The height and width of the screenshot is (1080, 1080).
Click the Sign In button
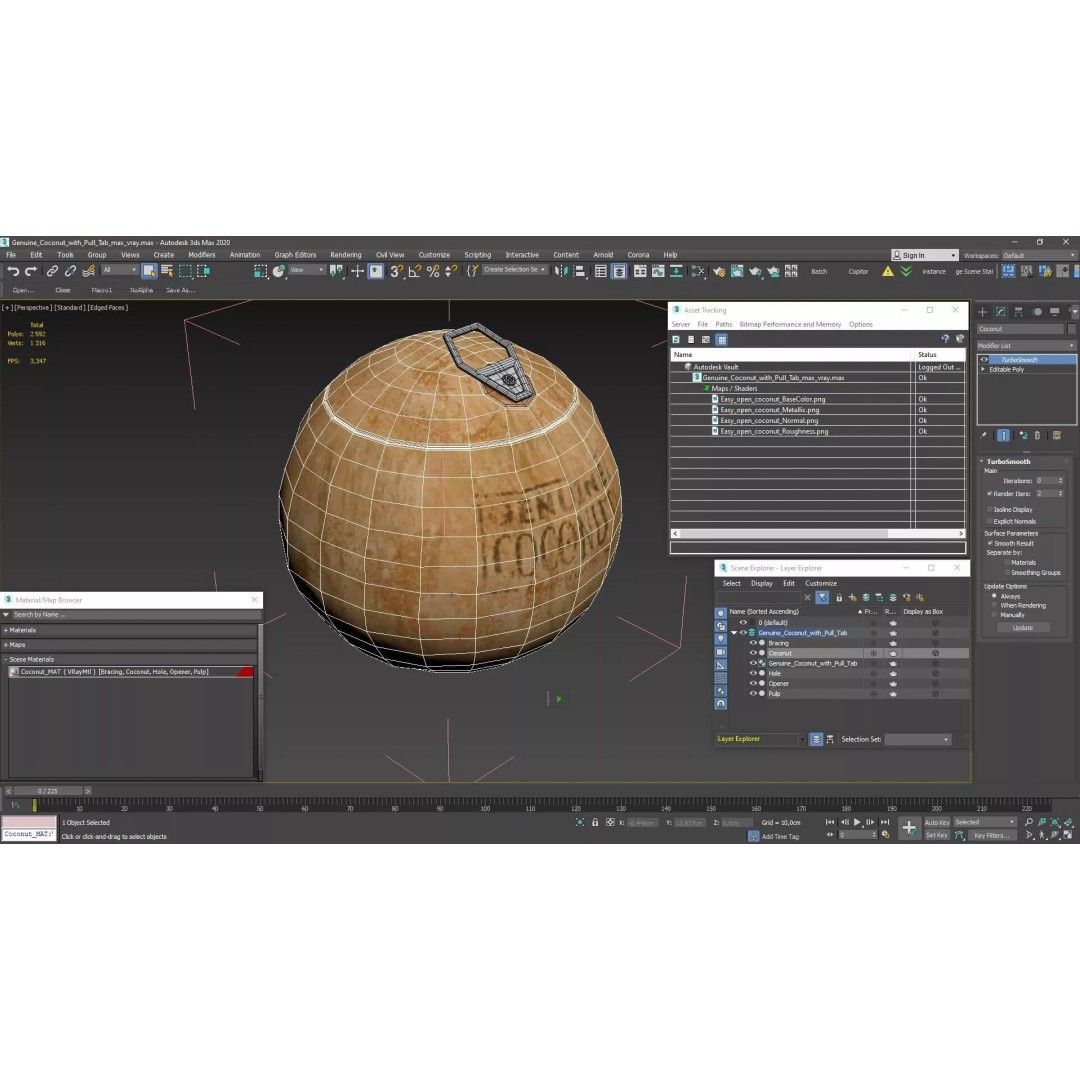[x=924, y=255]
